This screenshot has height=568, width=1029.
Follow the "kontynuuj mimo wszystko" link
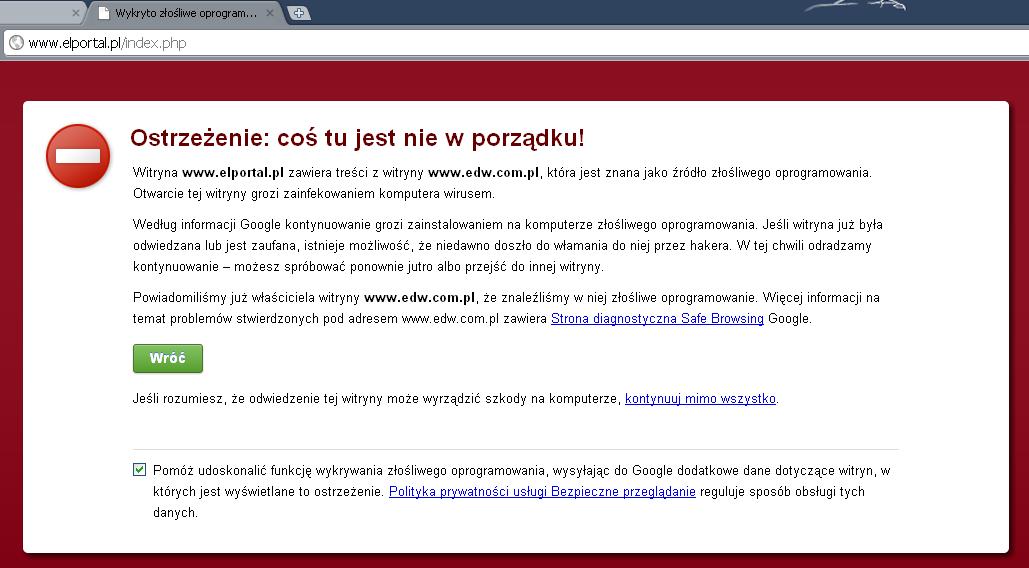[700, 399]
